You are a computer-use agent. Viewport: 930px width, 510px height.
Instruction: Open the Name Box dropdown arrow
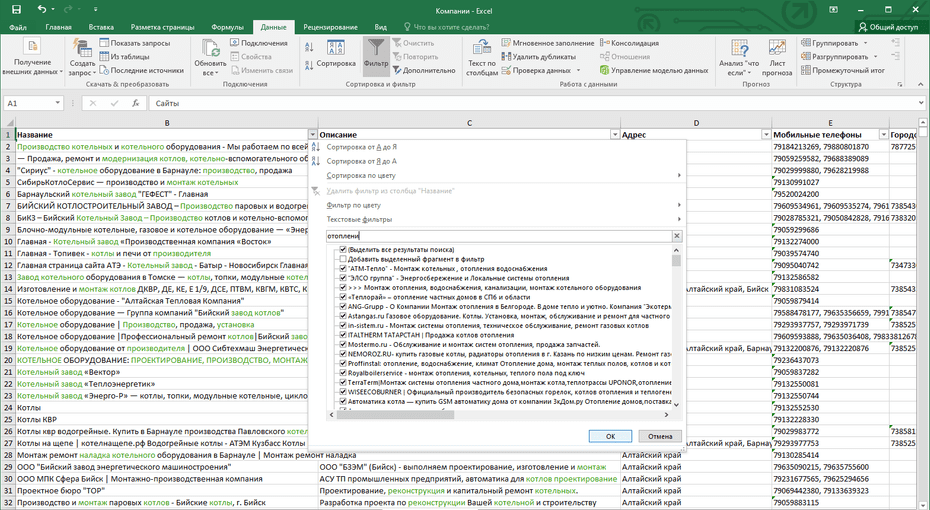[x=58, y=103]
